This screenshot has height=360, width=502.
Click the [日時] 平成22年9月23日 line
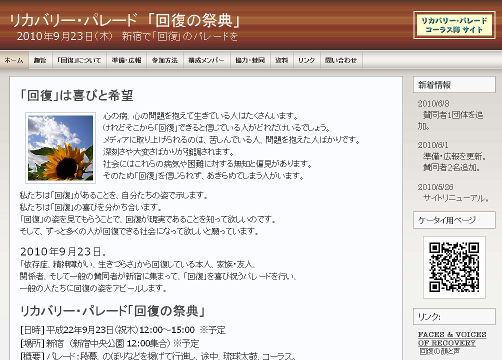123,330
